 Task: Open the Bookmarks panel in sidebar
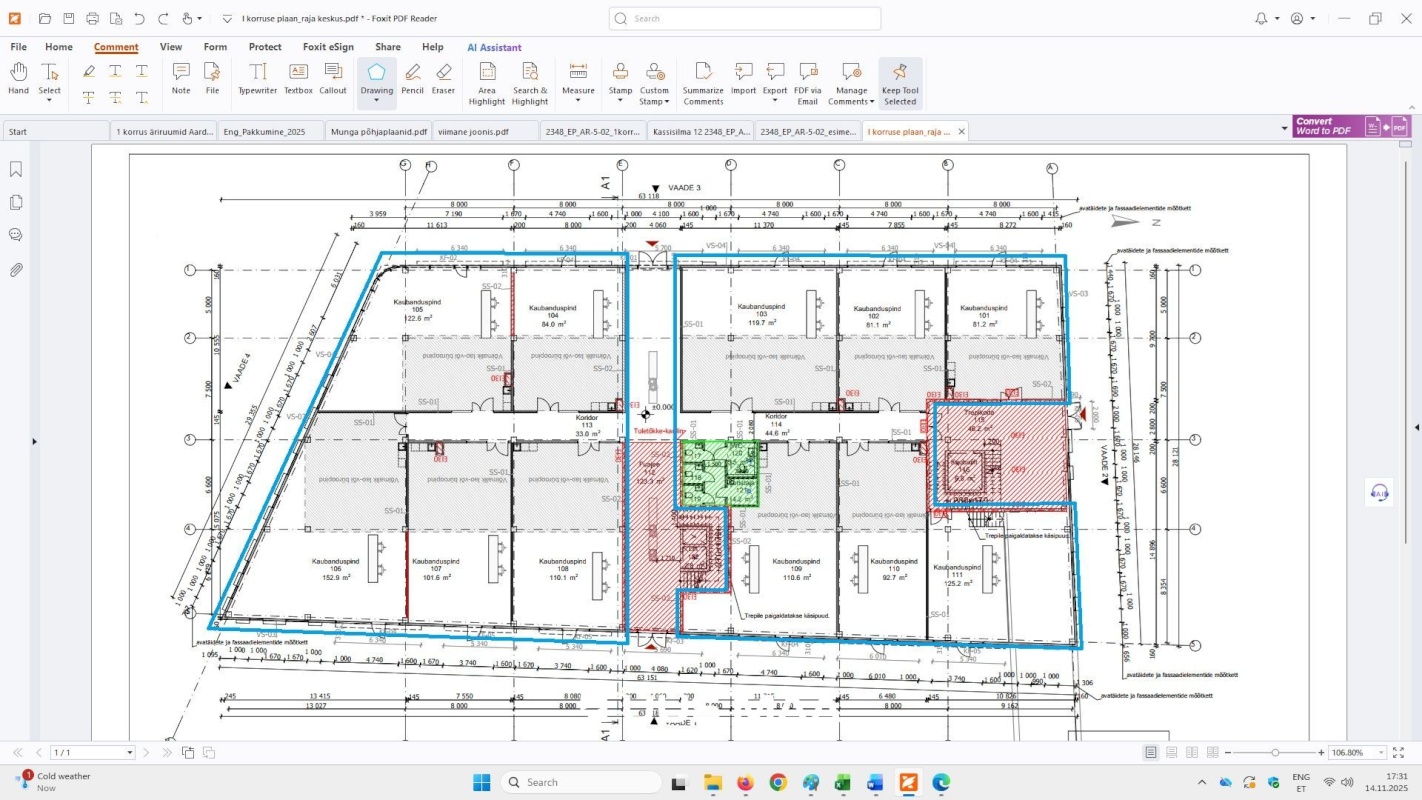pos(16,170)
